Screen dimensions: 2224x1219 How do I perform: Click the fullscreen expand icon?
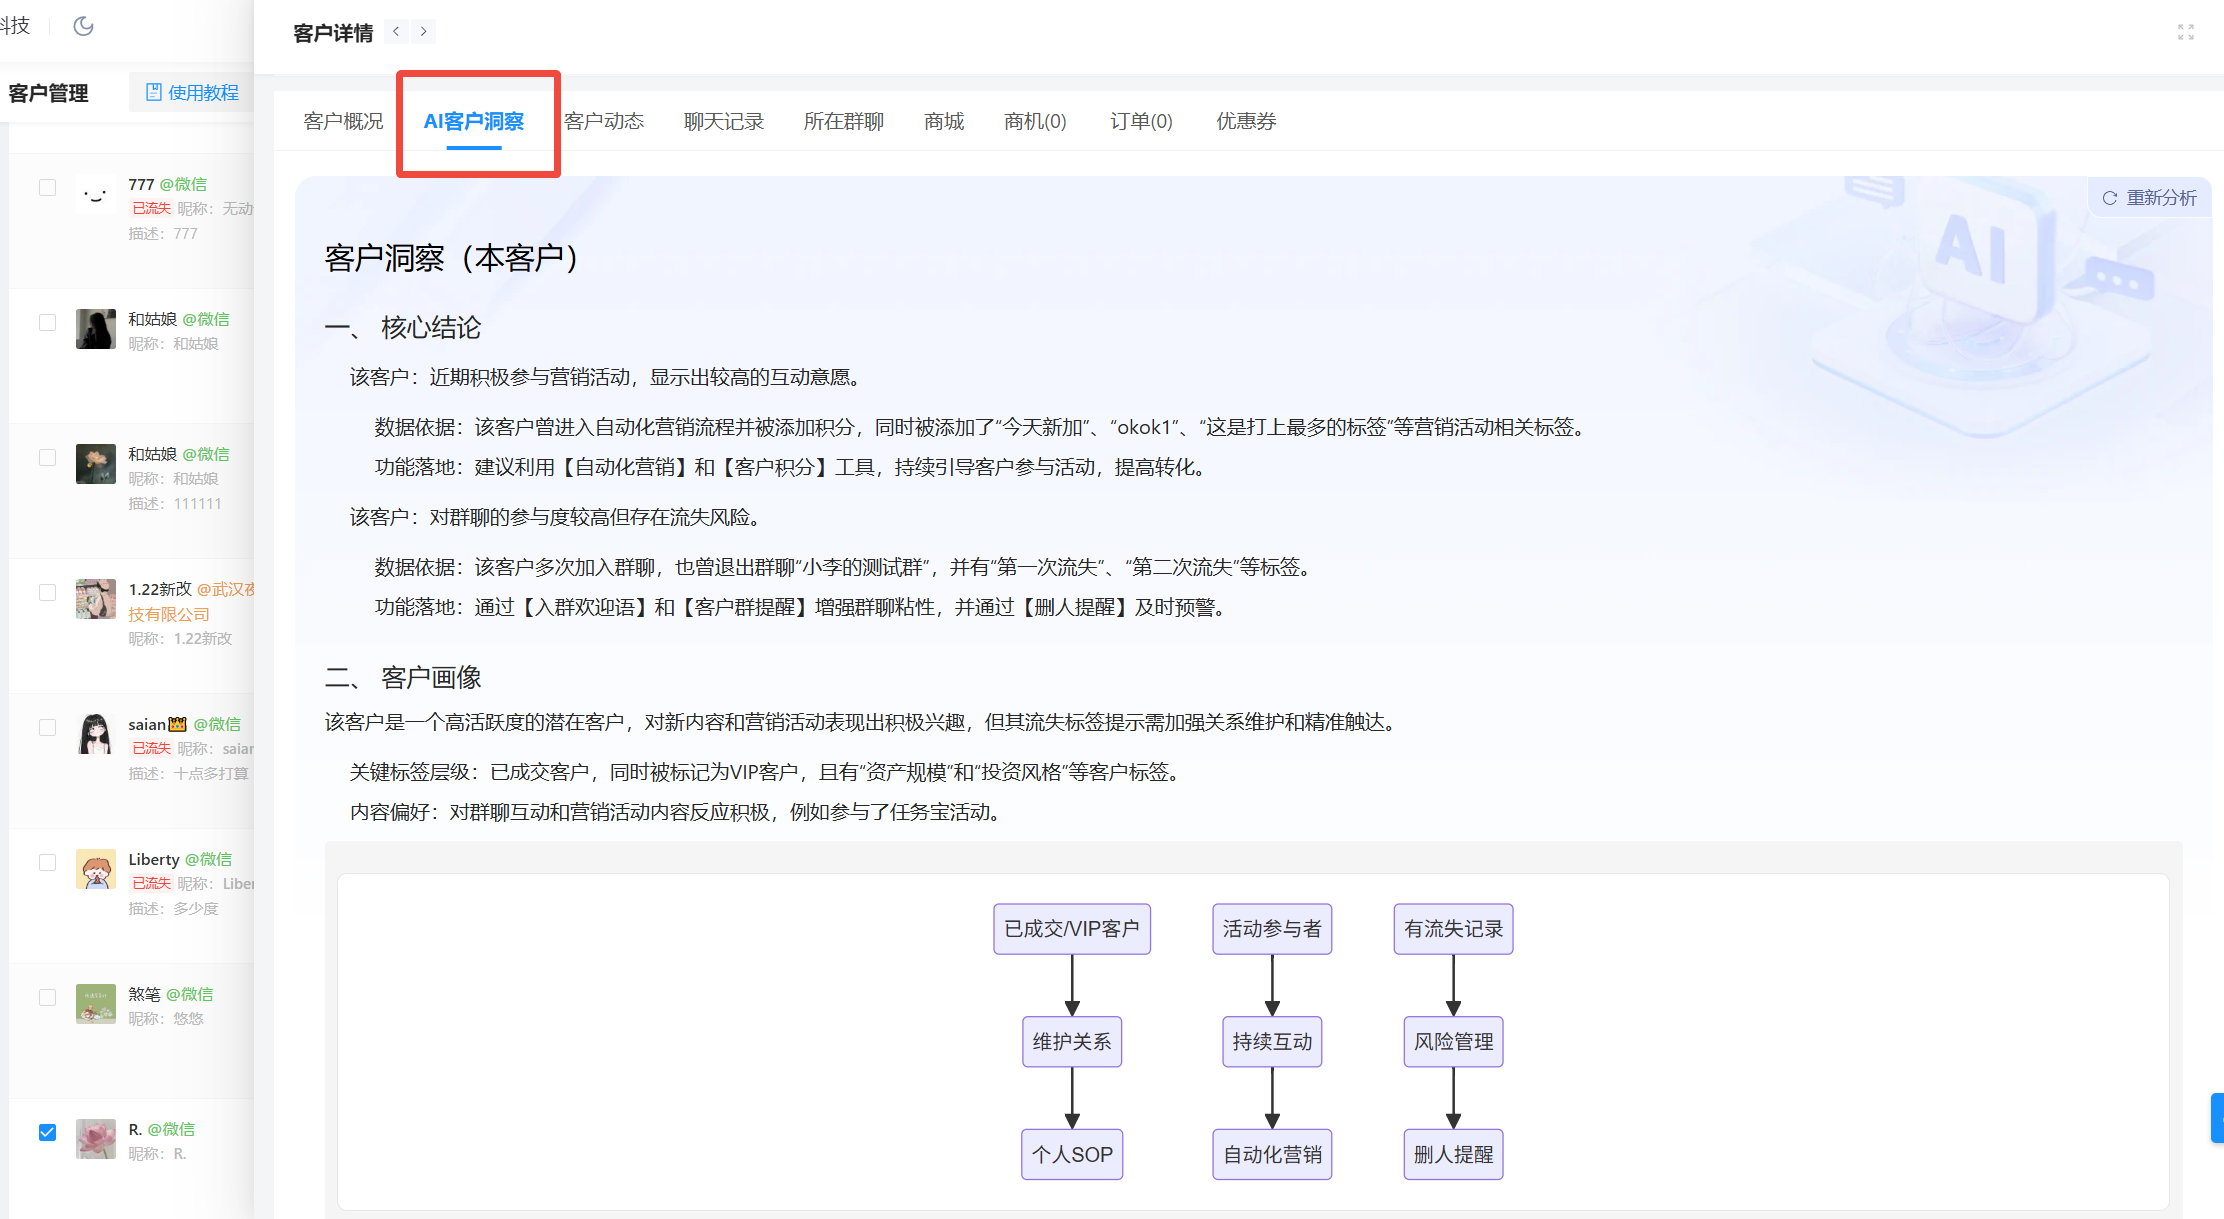[2185, 32]
